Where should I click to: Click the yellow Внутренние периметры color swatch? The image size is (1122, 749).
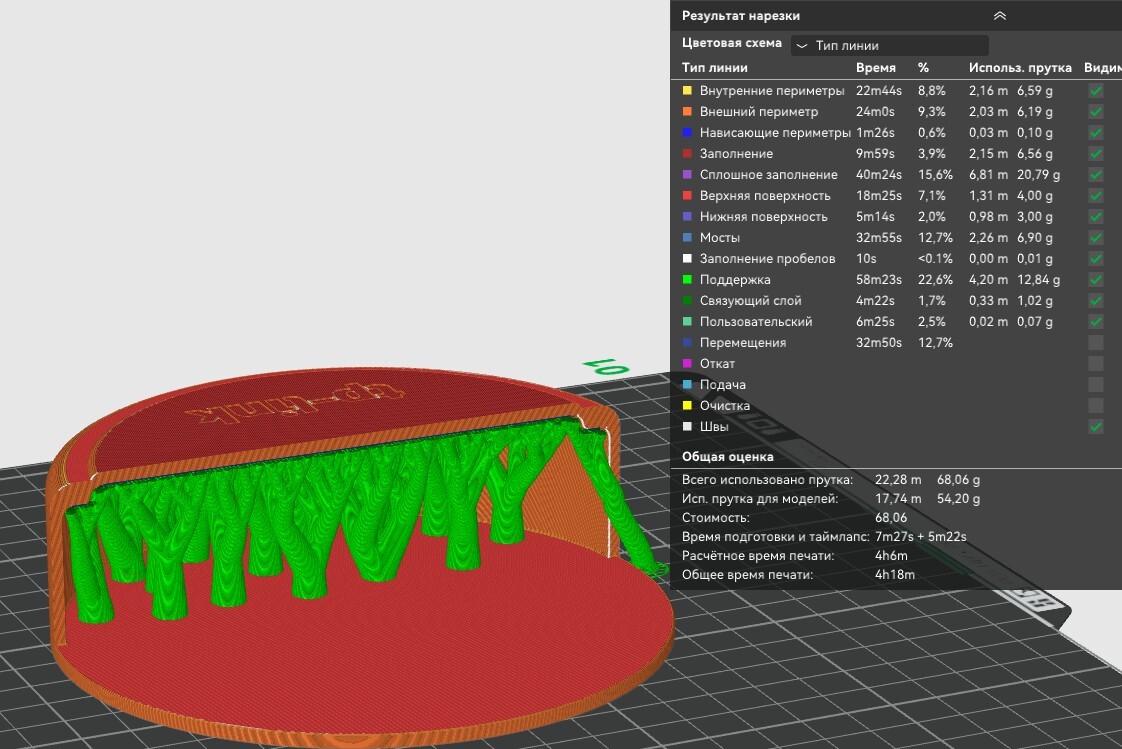pyautogui.click(x=687, y=91)
